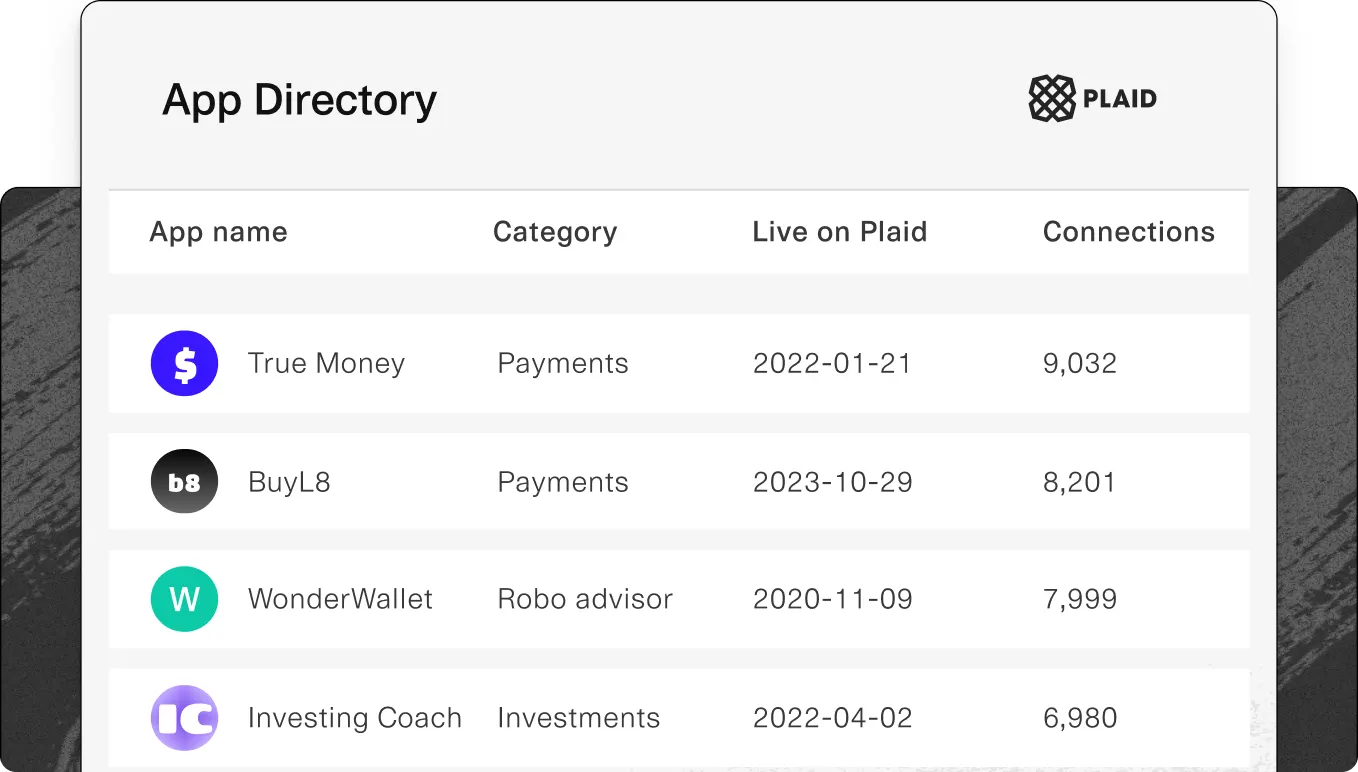The width and height of the screenshot is (1358, 772).
Task: Click the App Directory title
Action: tap(299, 100)
